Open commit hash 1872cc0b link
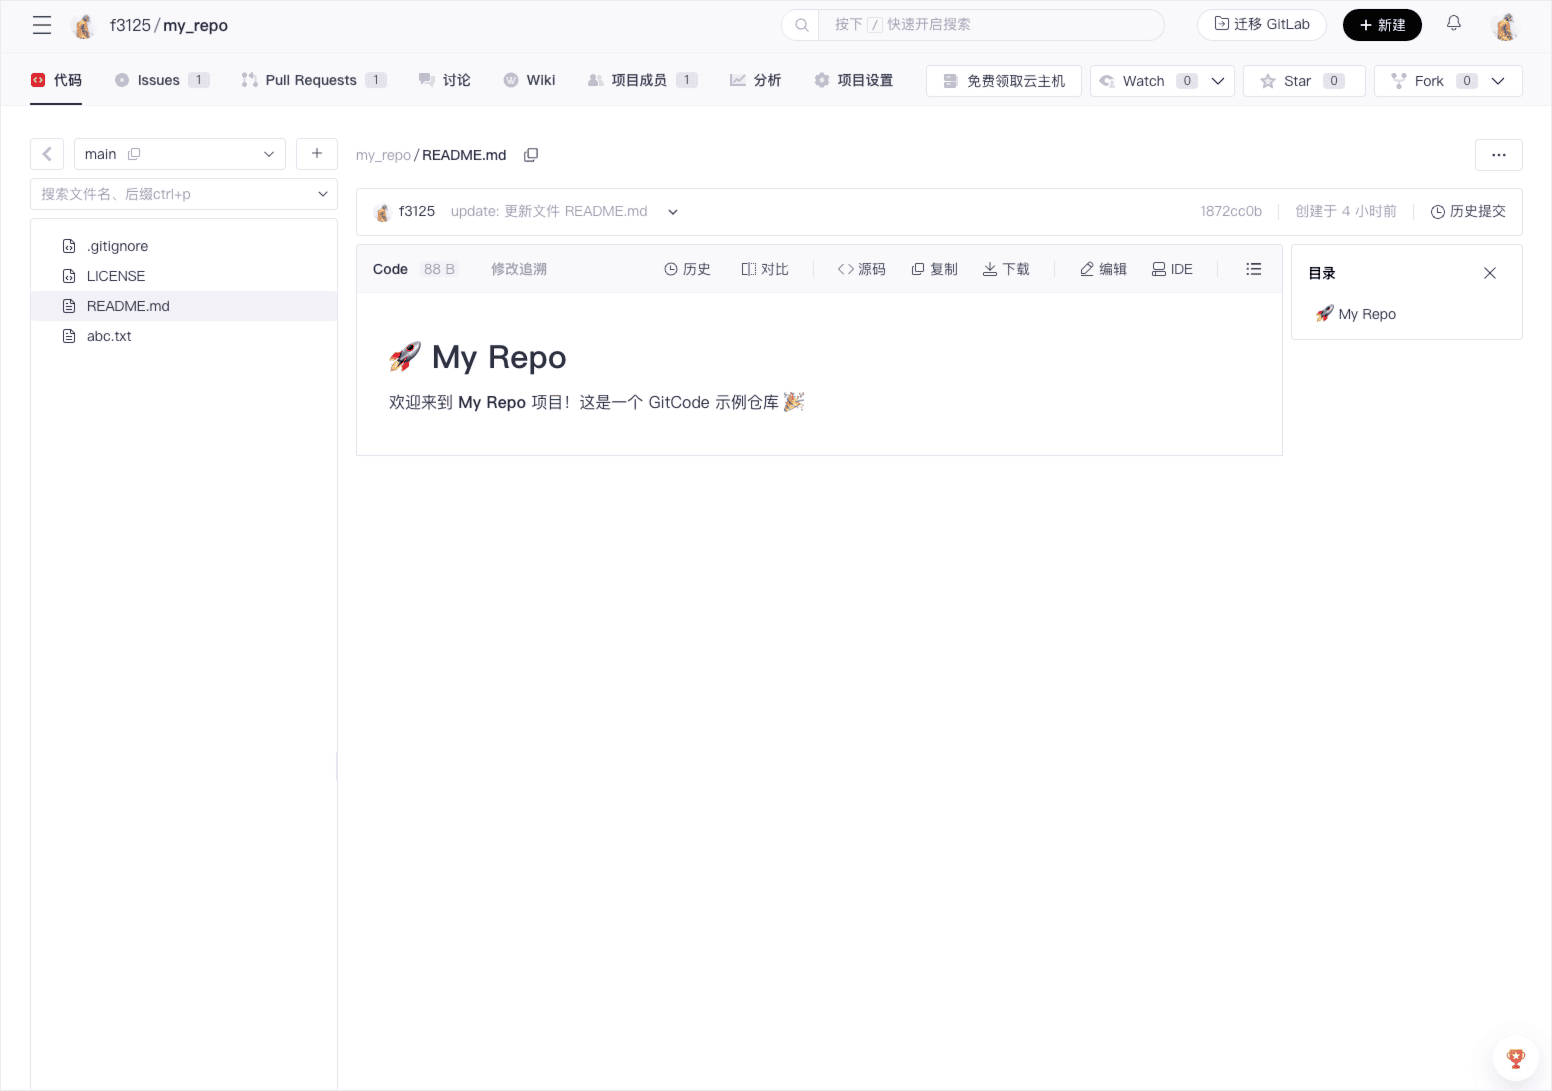This screenshot has height=1091, width=1552. [x=1230, y=212]
